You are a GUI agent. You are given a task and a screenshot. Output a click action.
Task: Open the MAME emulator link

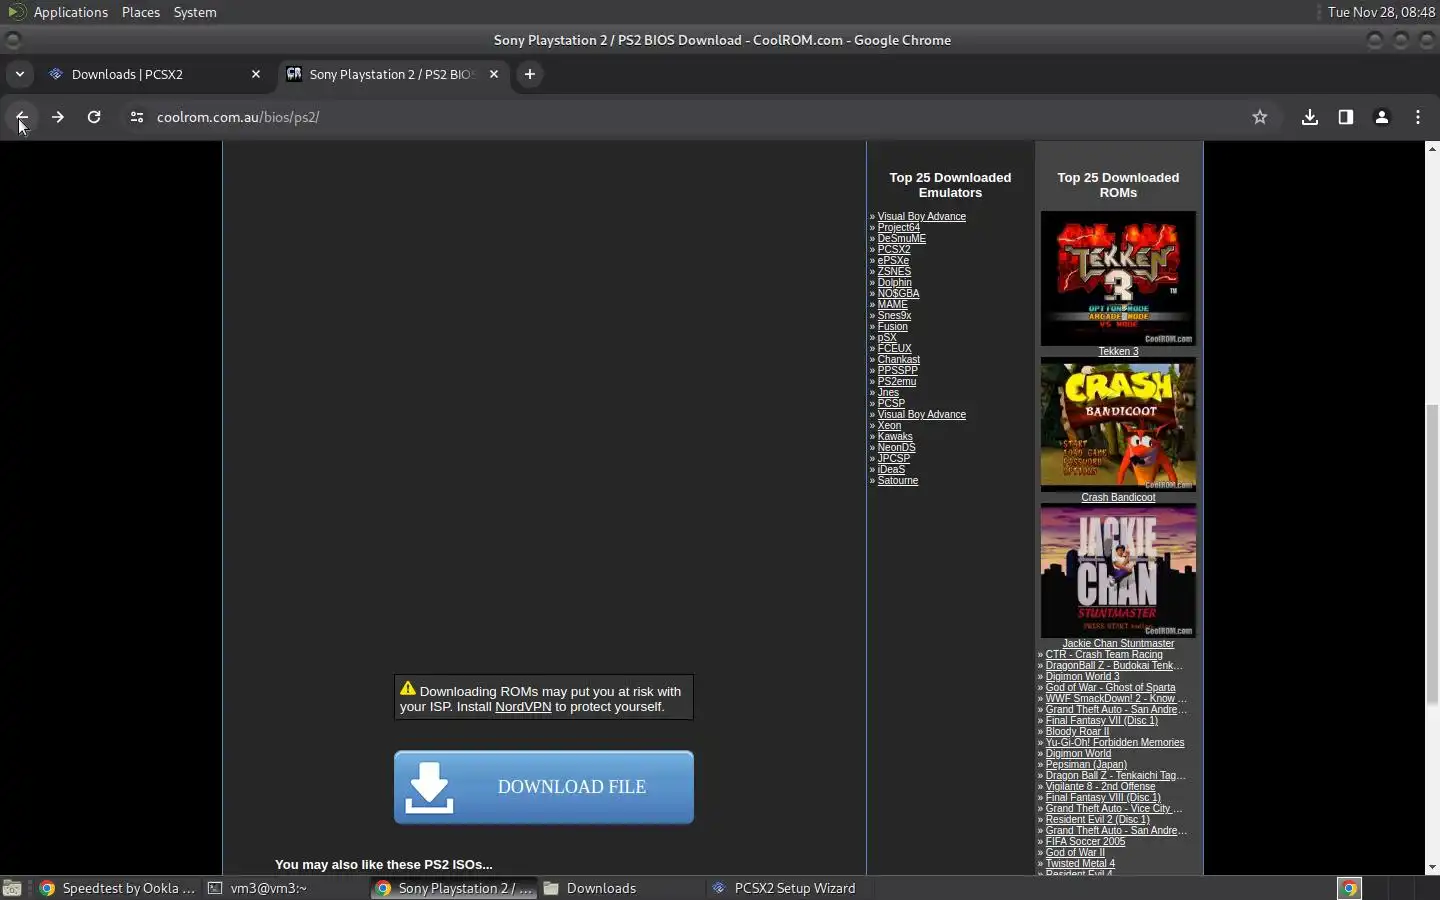pyautogui.click(x=892, y=304)
